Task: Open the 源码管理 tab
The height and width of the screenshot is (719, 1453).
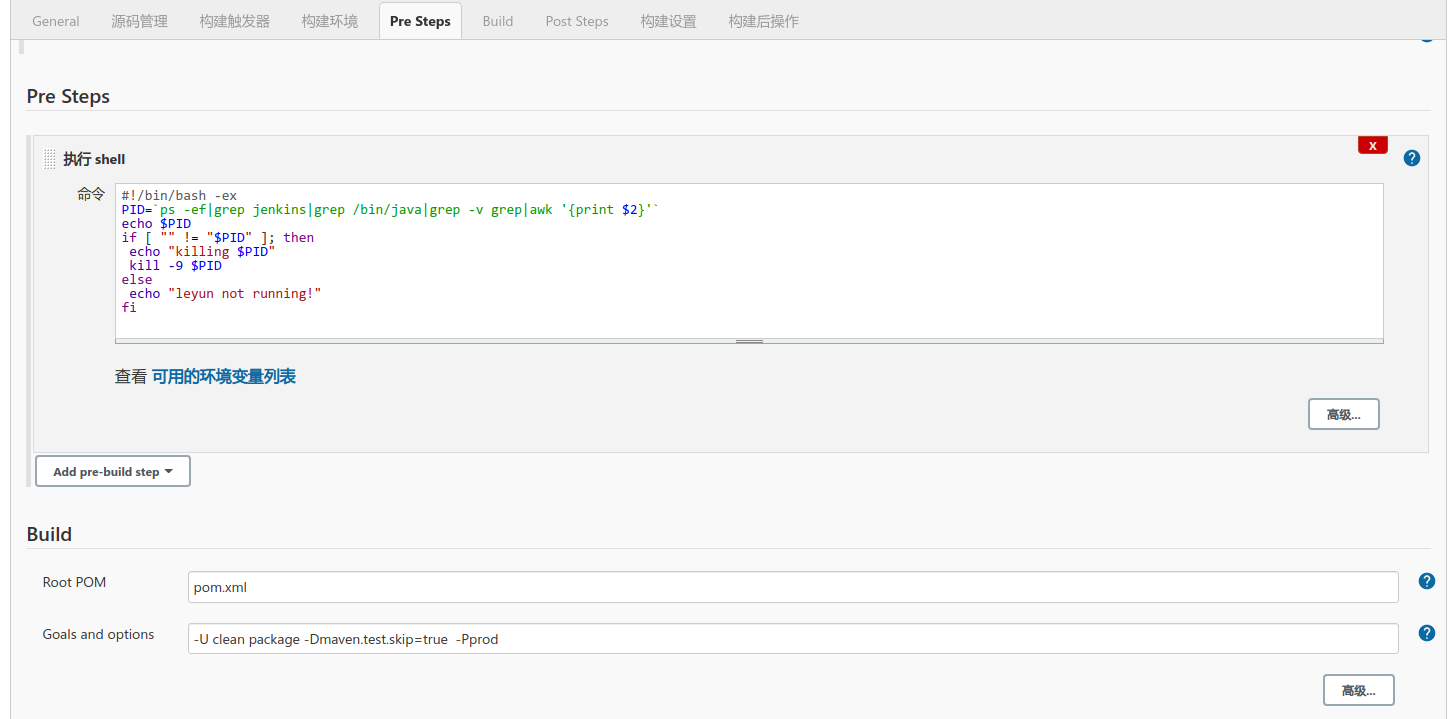Action: click(x=139, y=21)
